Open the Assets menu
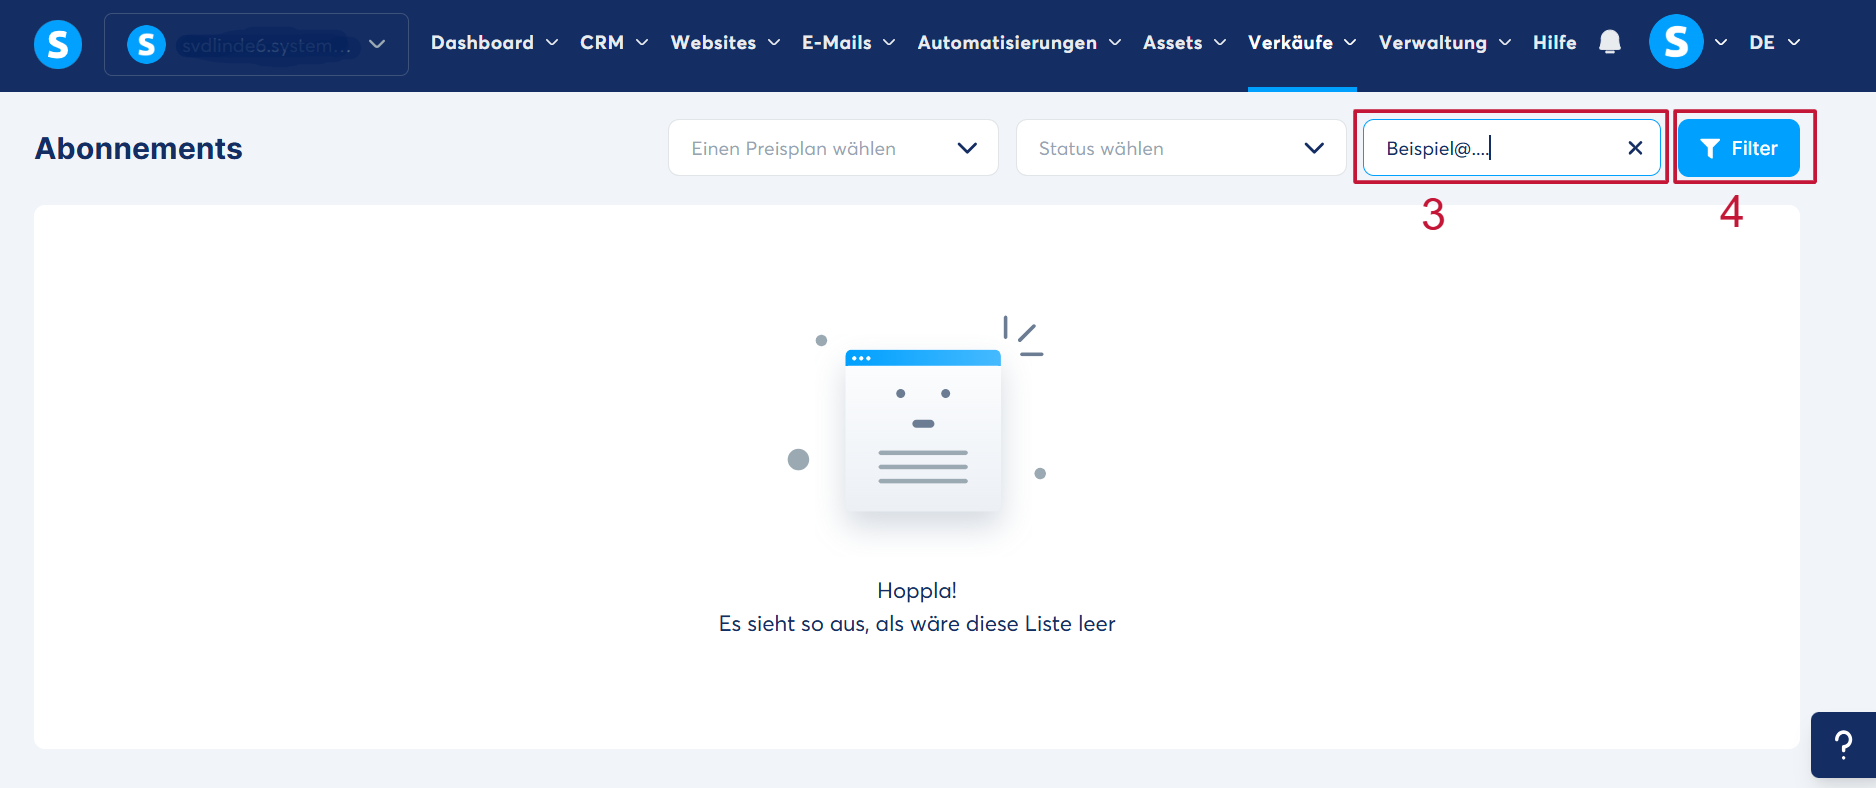 point(1184,43)
